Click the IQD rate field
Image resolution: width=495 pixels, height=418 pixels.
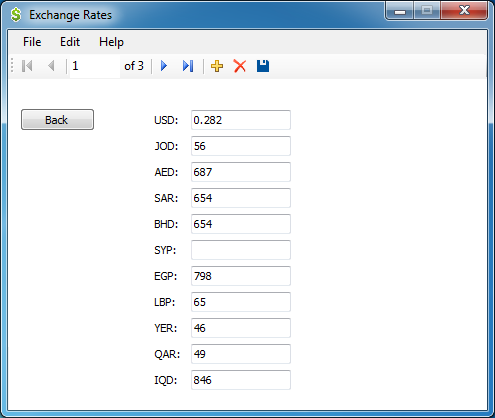(x=241, y=380)
